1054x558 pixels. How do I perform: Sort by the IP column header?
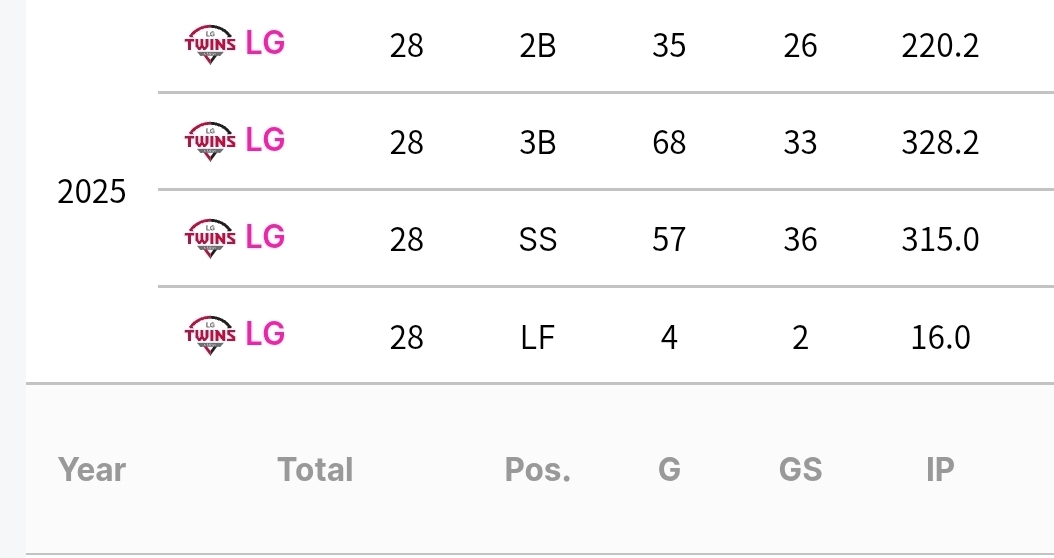pyautogui.click(x=940, y=469)
